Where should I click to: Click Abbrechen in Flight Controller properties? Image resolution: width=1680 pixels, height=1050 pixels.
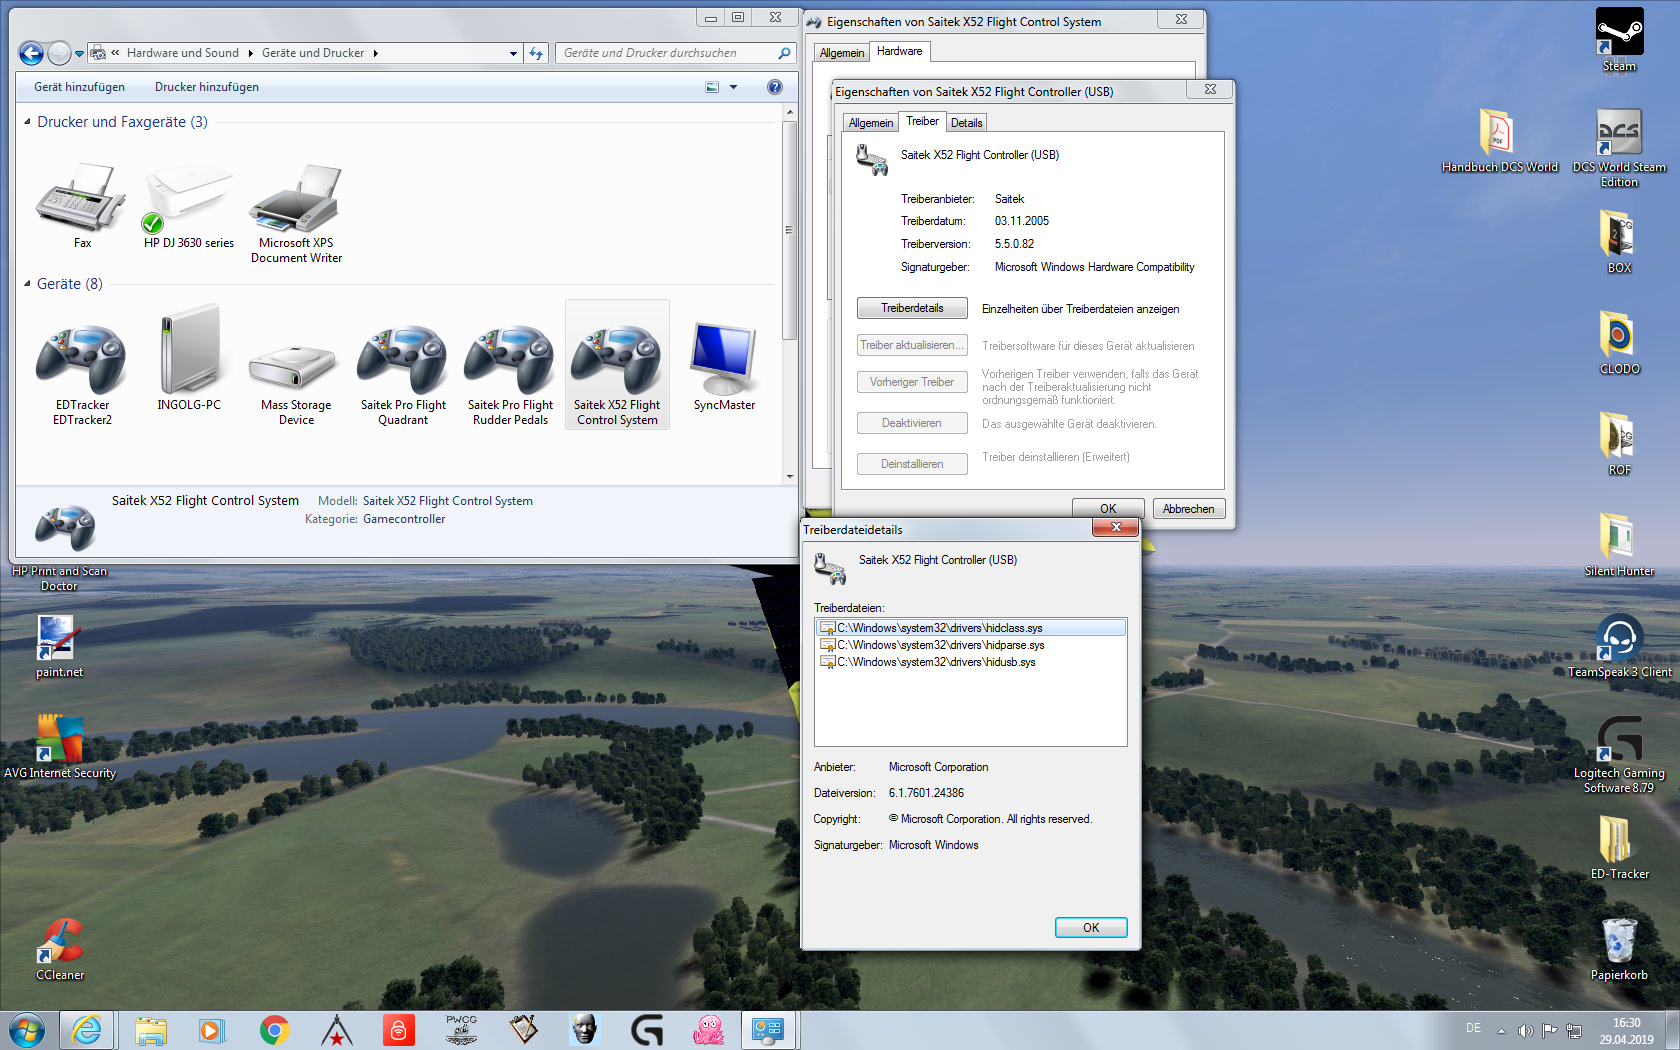pos(1188,509)
